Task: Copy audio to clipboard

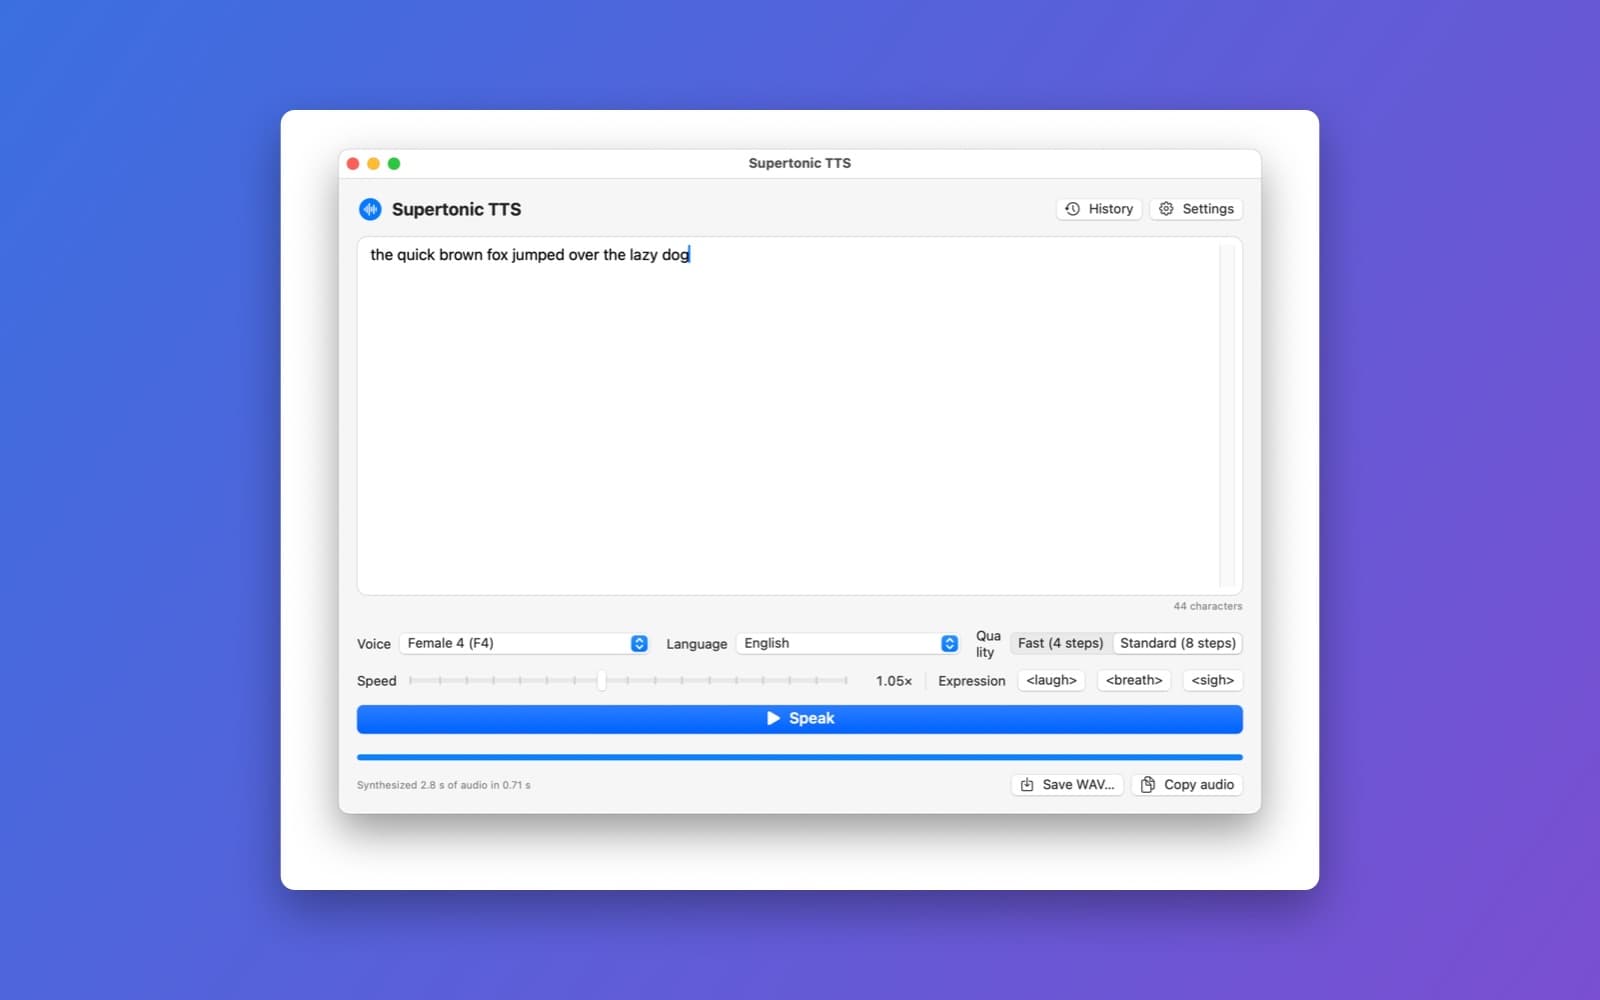Action: (1187, 785)
